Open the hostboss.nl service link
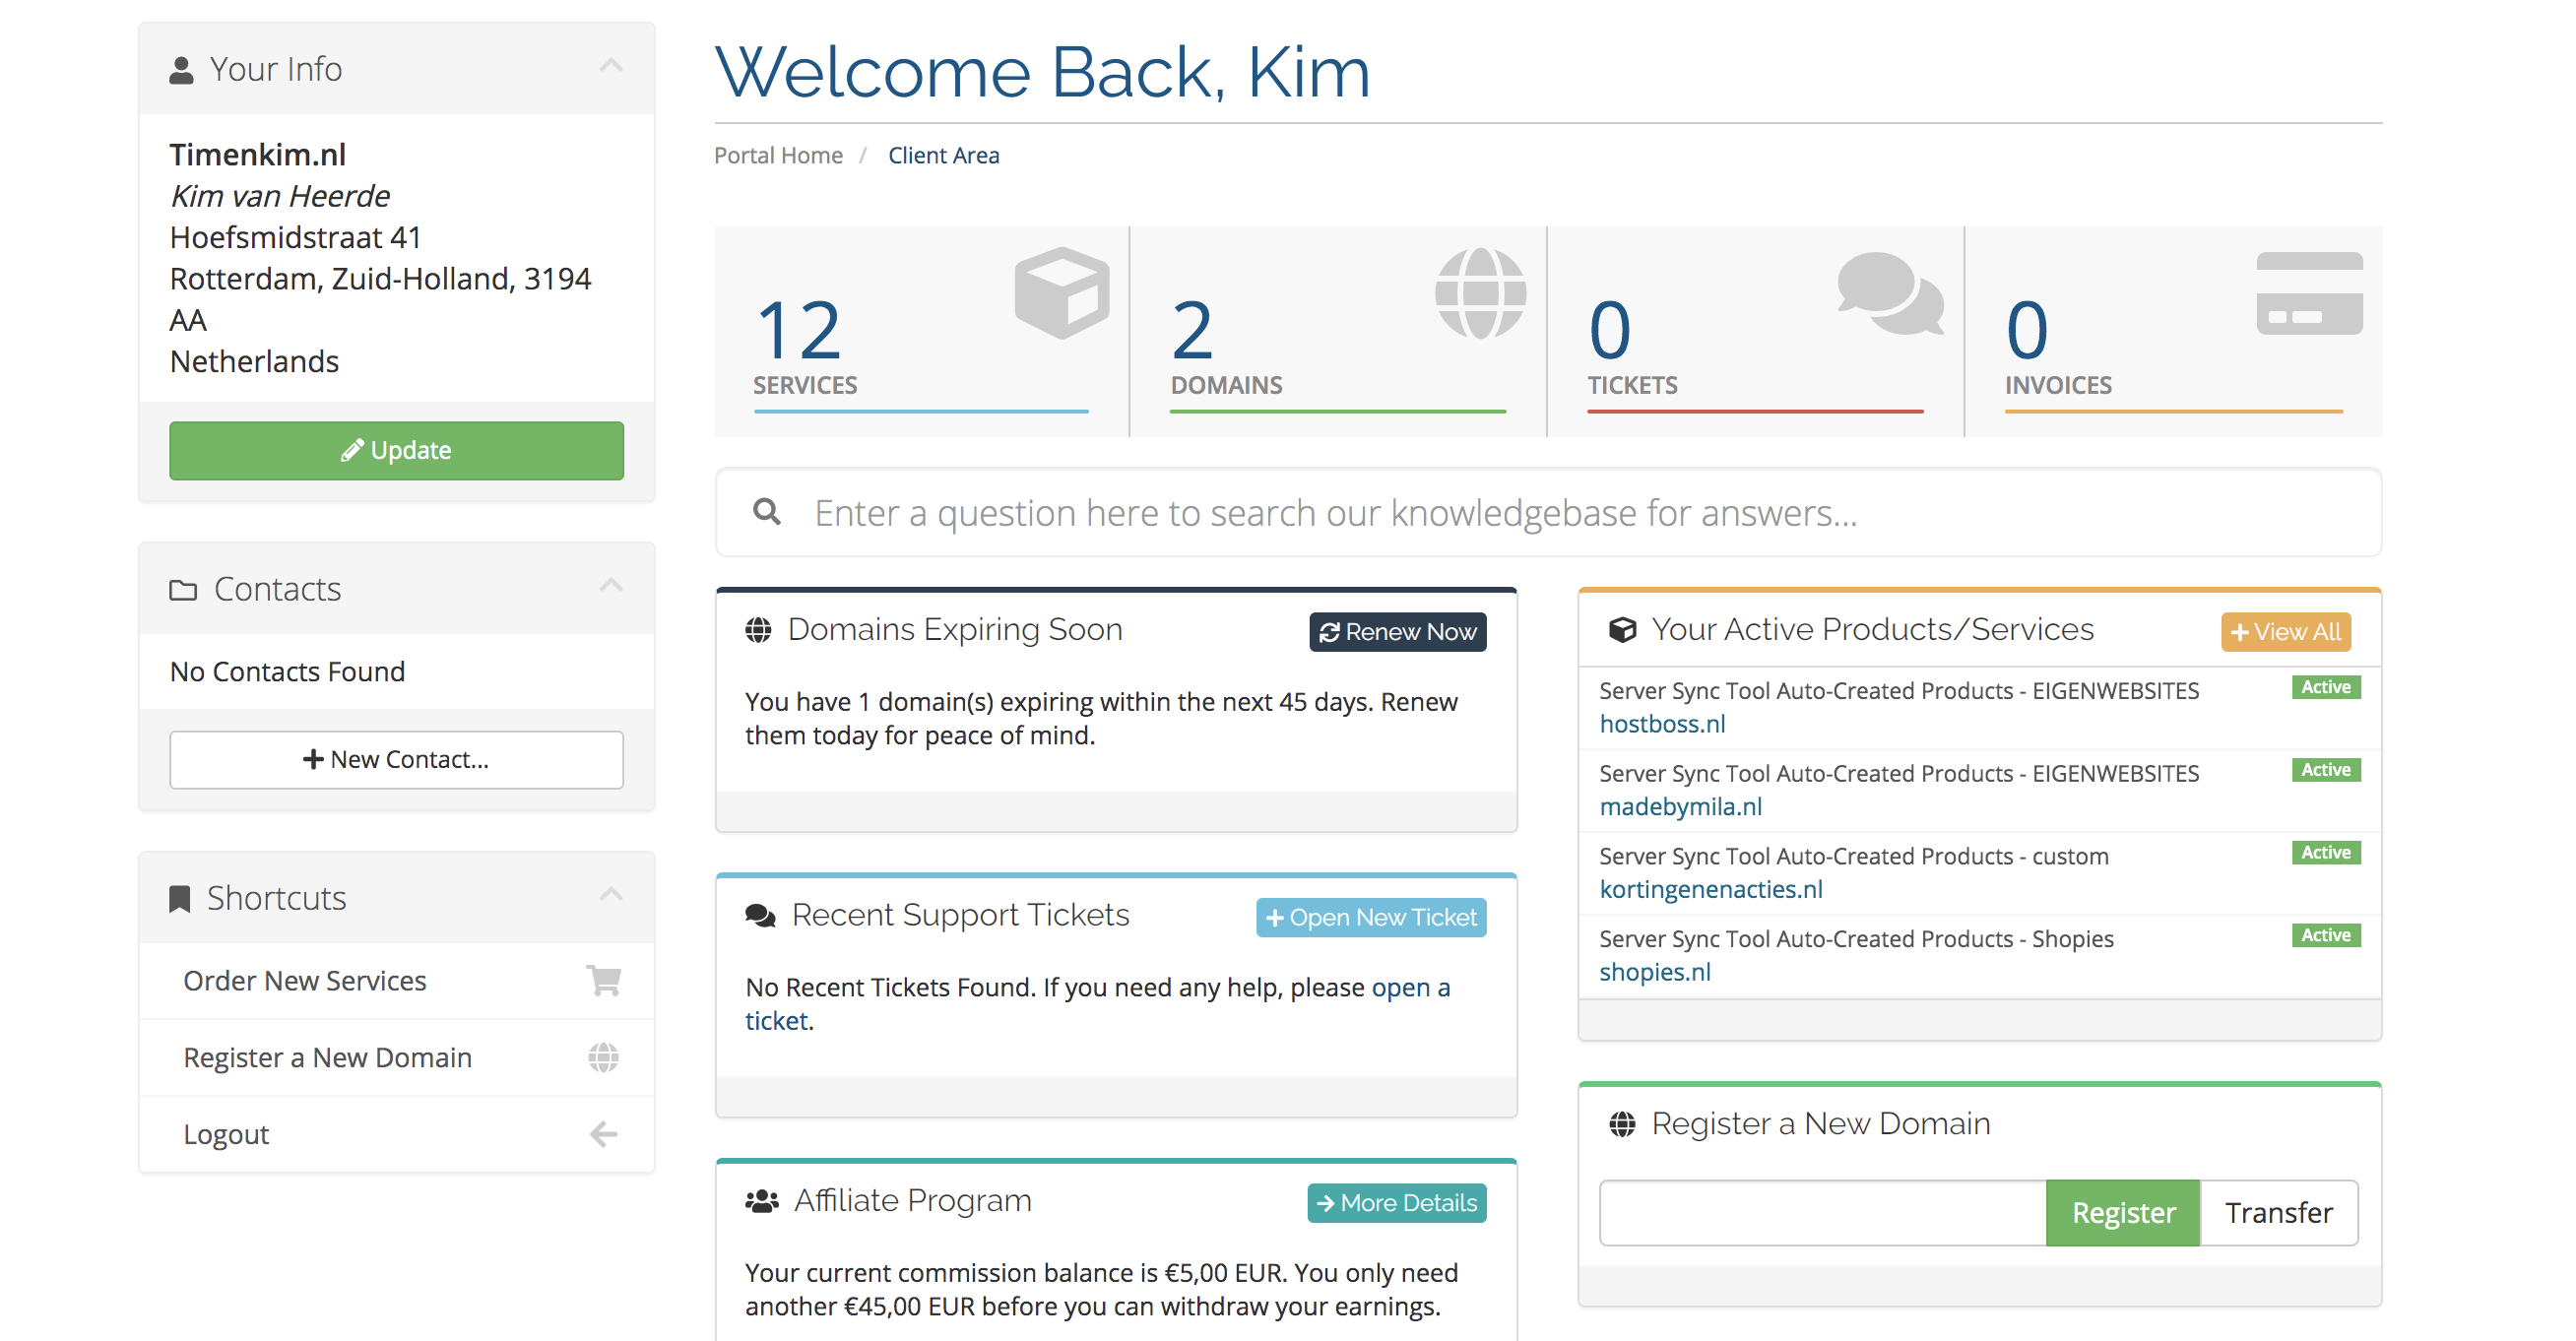 [x=1662, y=724]
